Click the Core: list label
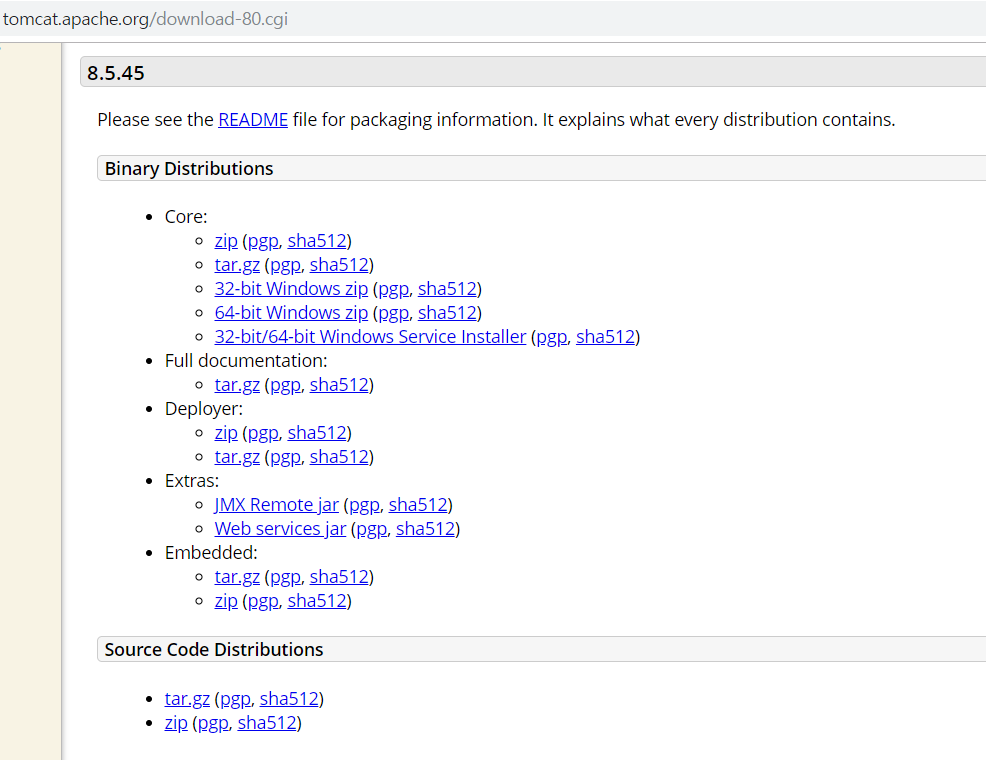This screenshot has width=986, height=760. [x=186, y=217]
